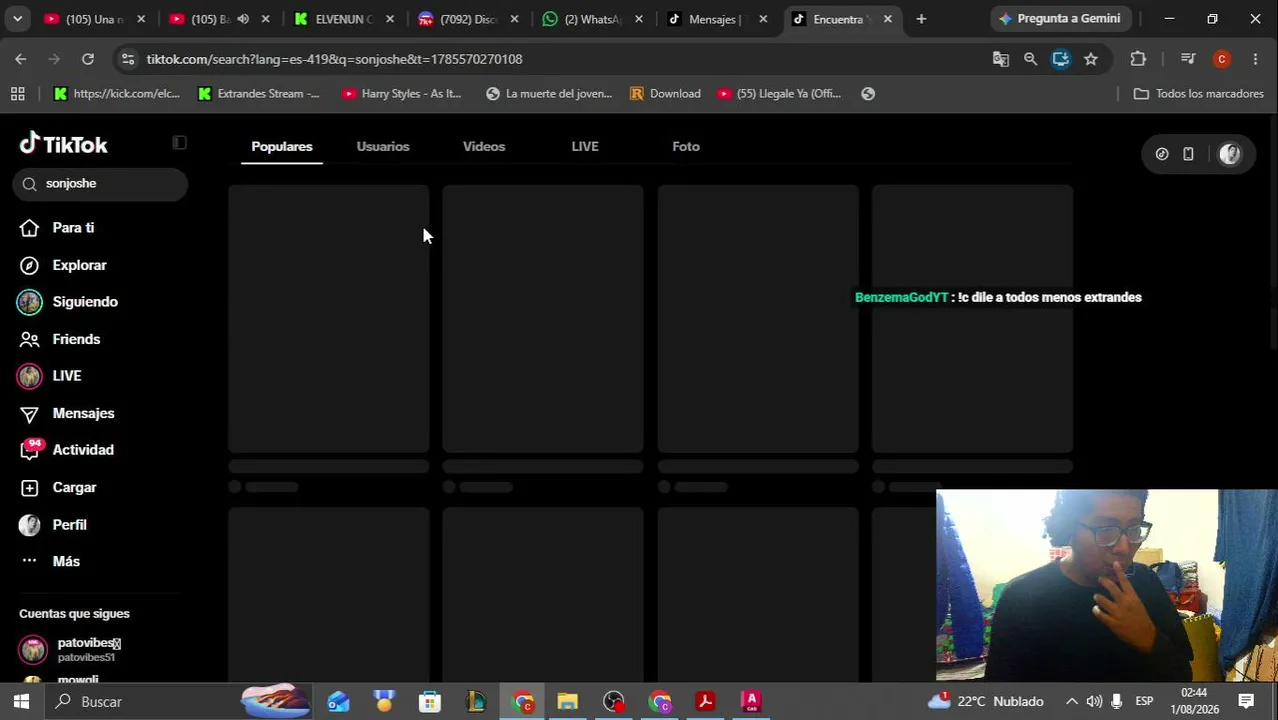
Task: Switch to the LIVE results tab
Action: click(x=585, y=147)
